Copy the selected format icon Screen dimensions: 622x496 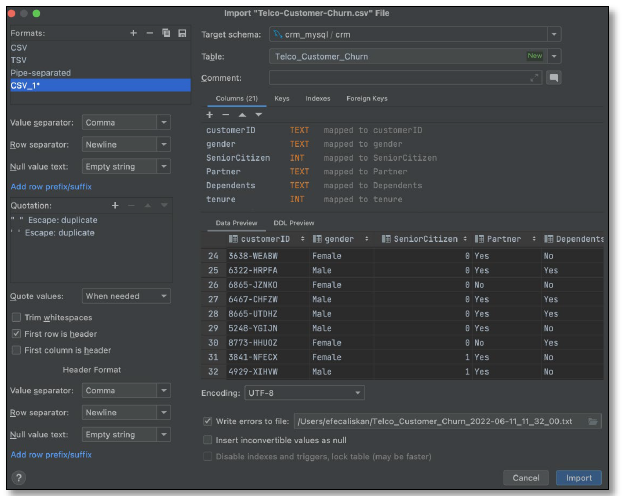(x=166, y=33)
